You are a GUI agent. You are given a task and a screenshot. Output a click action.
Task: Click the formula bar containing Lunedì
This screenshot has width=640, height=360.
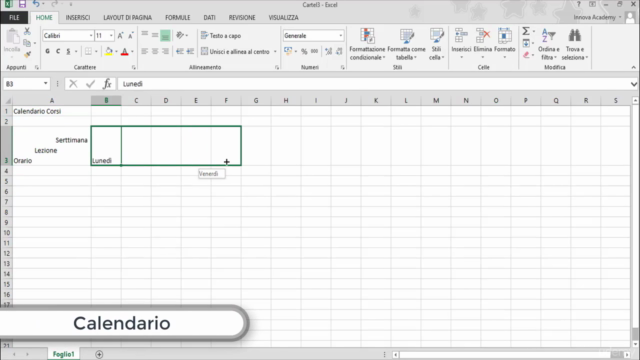pyautogui.click(x=373, y=84)
